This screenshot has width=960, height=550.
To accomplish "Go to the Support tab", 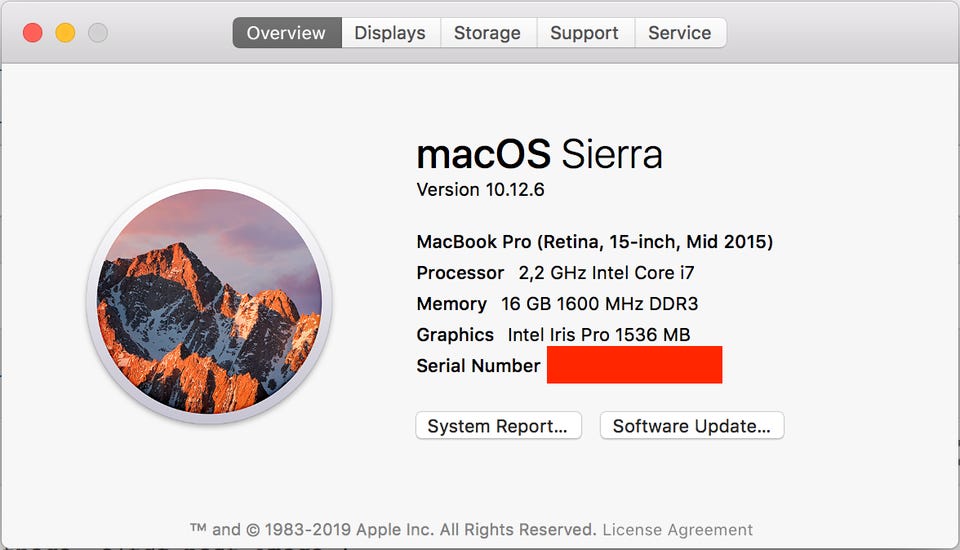I will pyautogui.click(x=584, y=33).
